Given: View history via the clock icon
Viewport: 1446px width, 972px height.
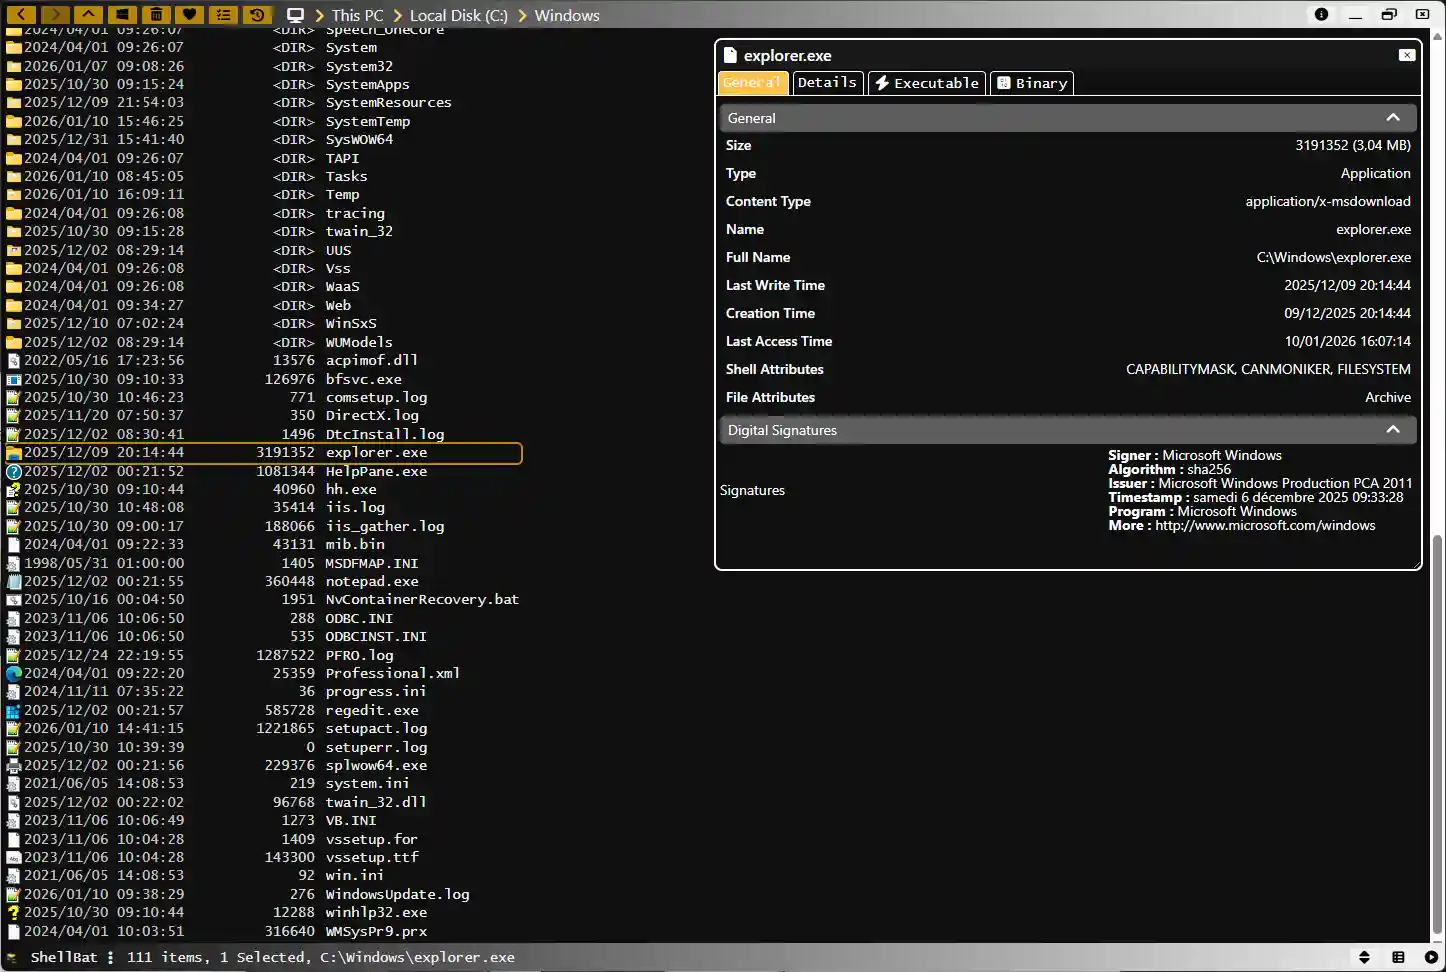Looking at the screenshot, I should coord(256,14).
